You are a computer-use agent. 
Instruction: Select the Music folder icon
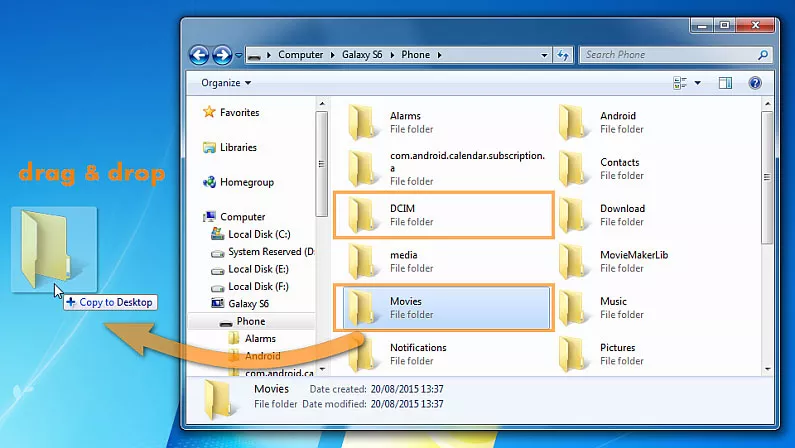pos(575,307)
